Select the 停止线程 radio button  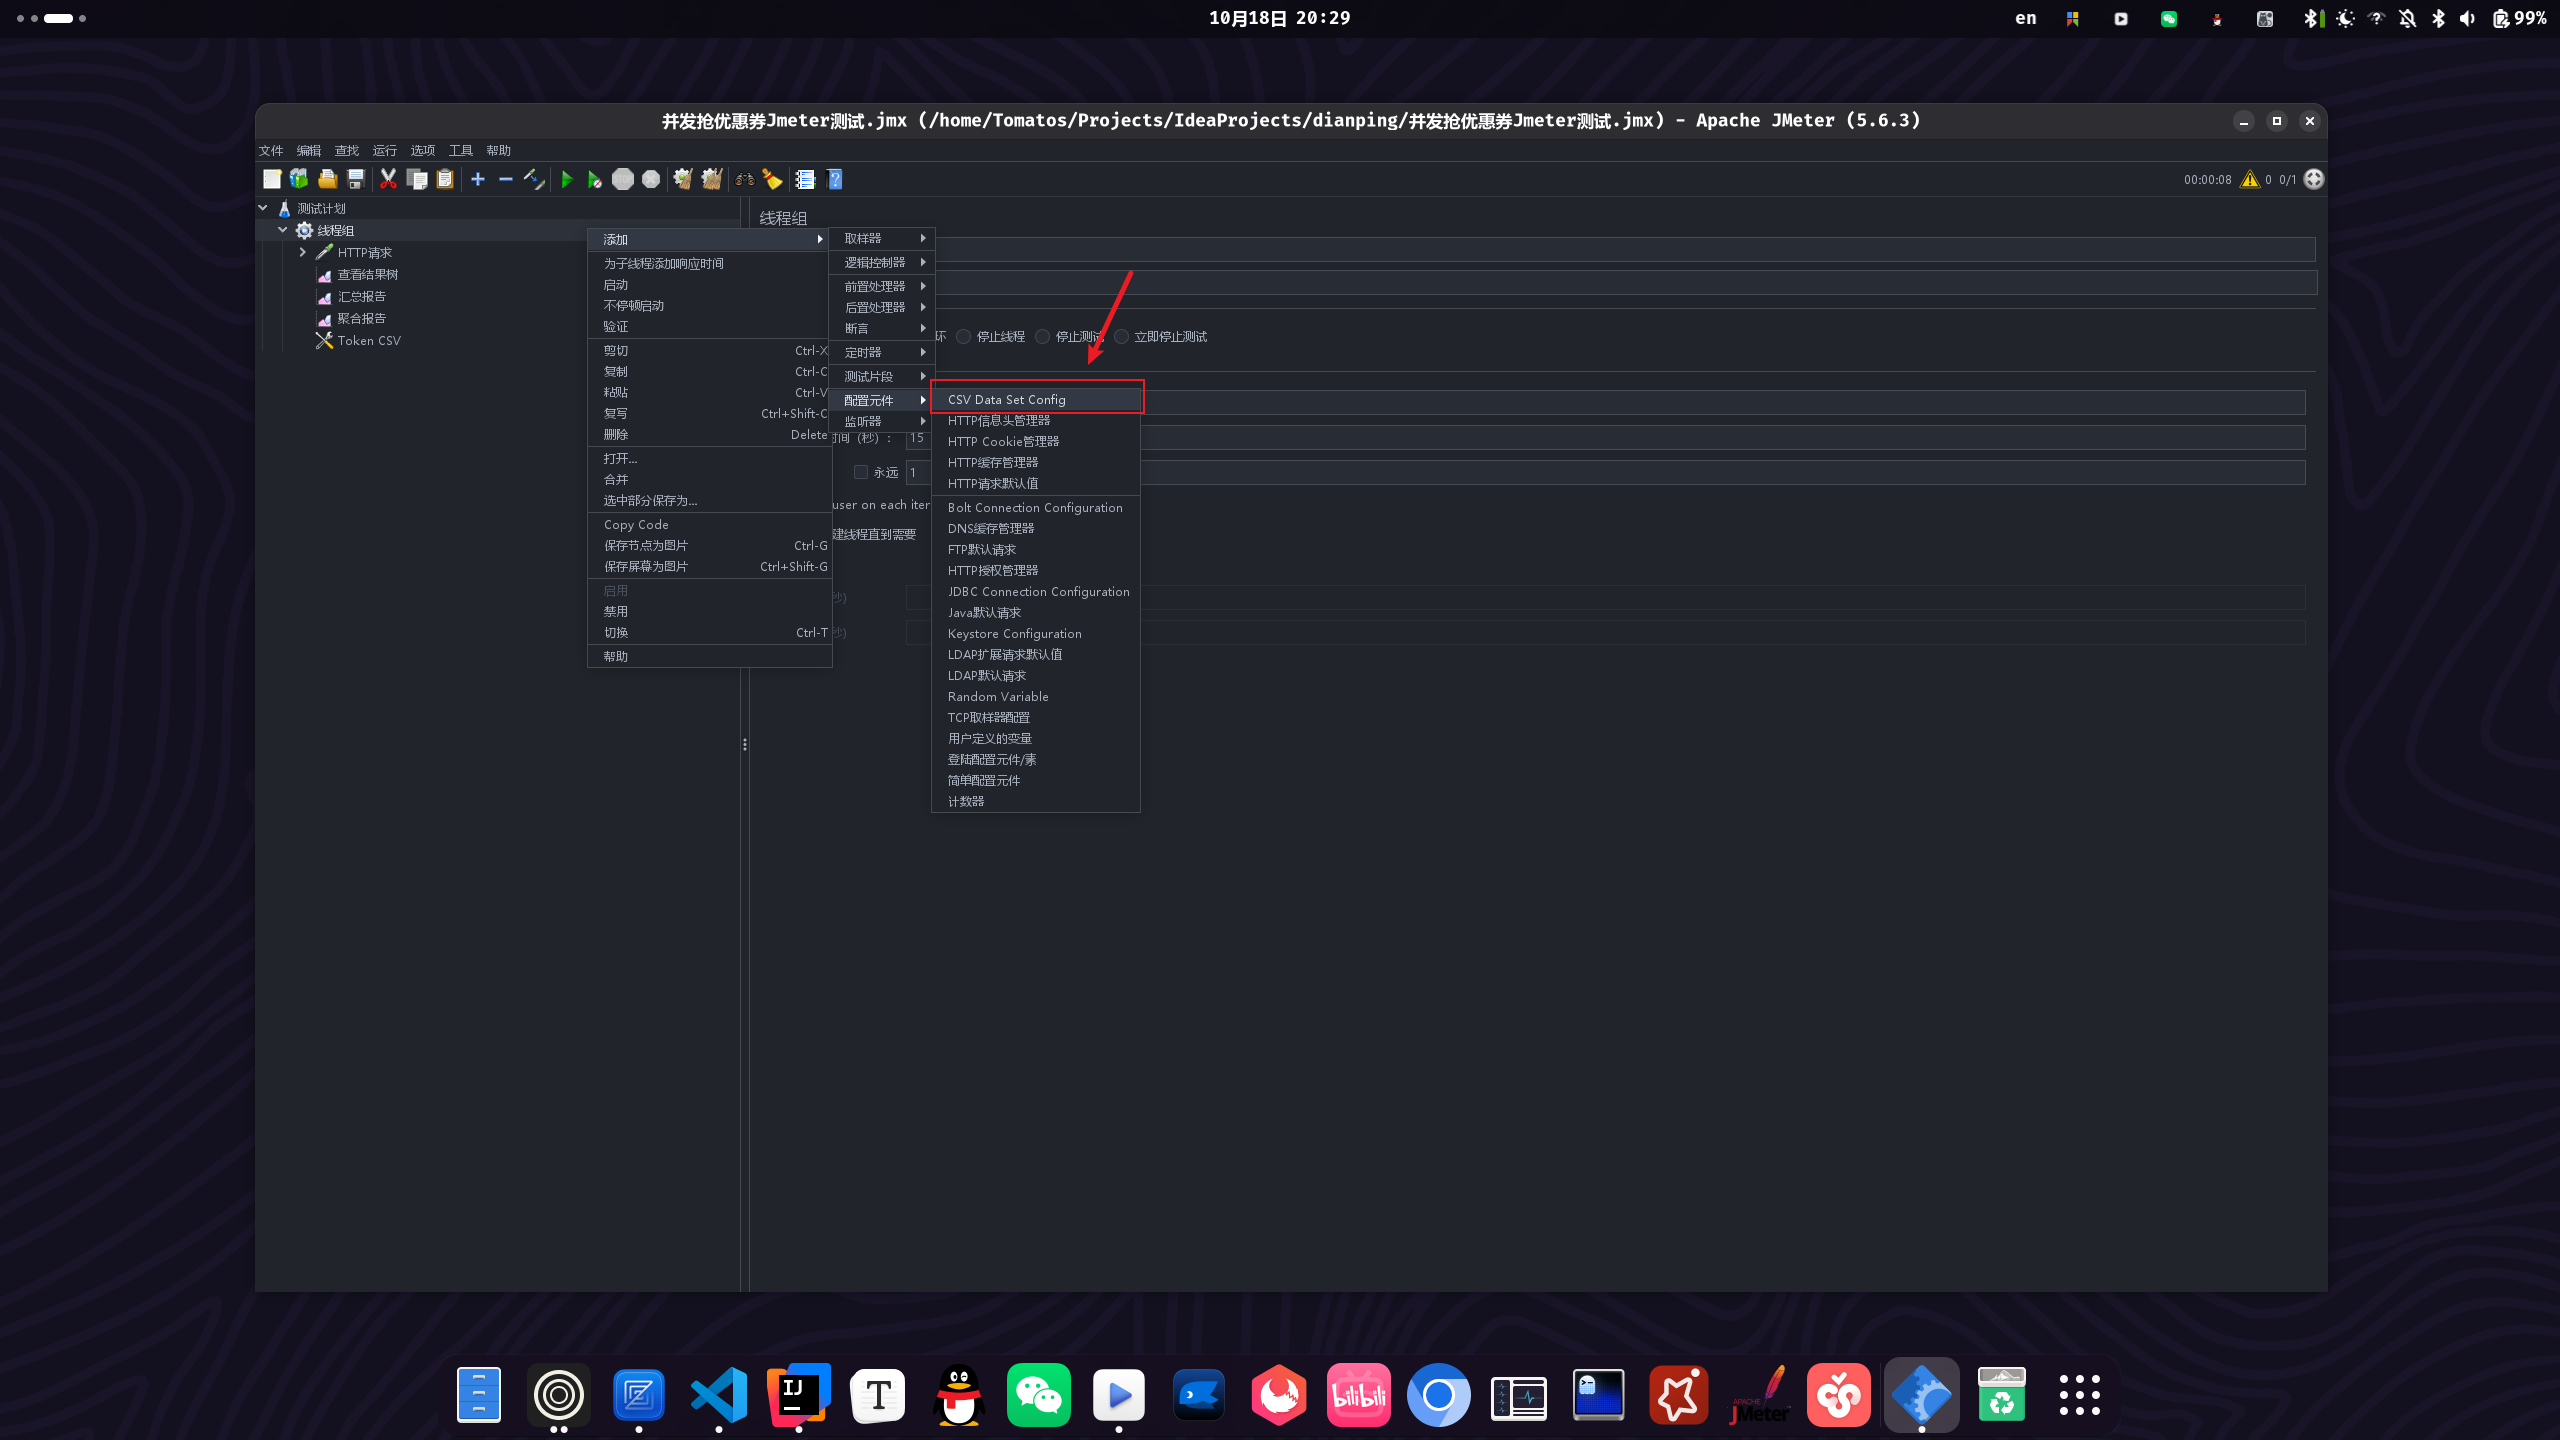click(964, 336)
